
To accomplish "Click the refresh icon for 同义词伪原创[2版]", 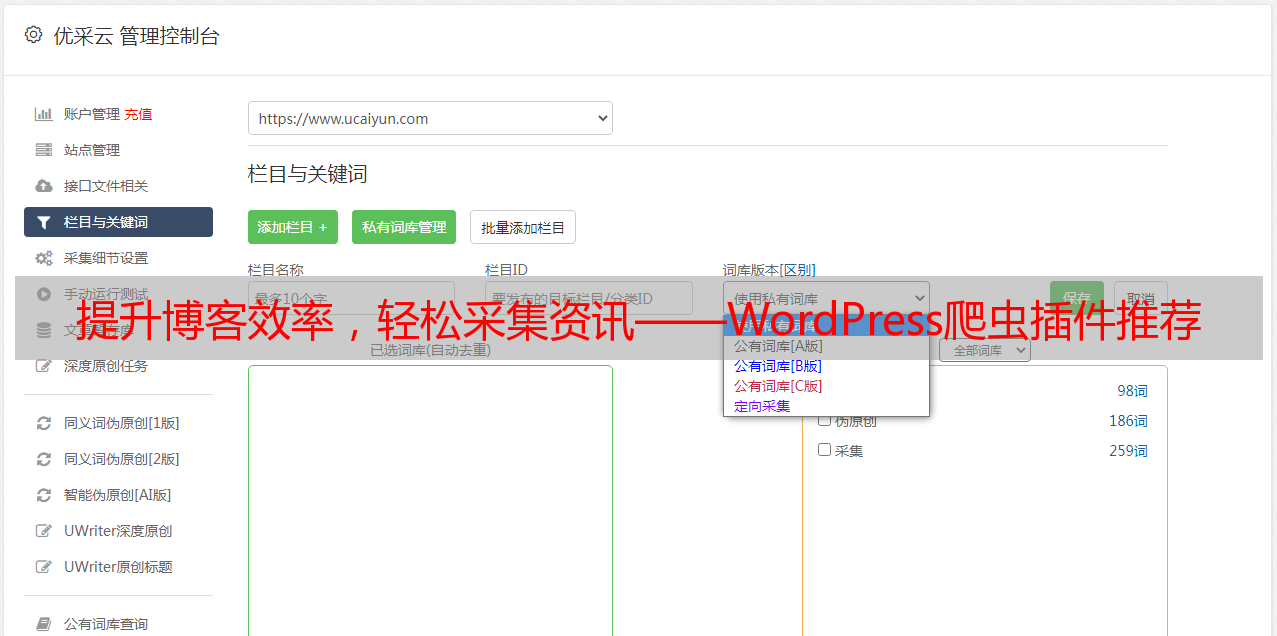I will (x=44, y=459).
